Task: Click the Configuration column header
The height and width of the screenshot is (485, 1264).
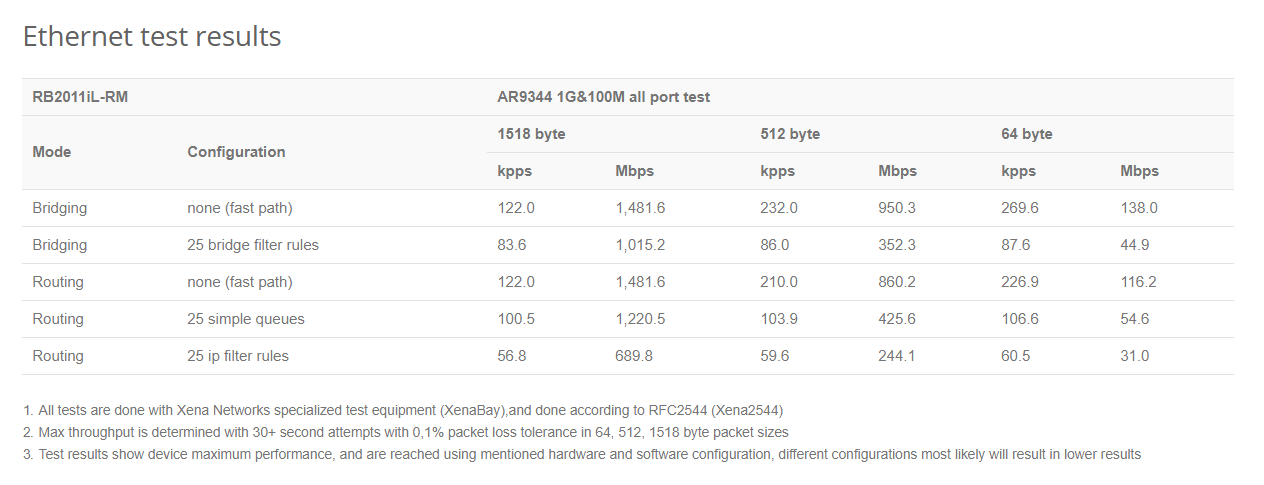Action: pos(236,152)
